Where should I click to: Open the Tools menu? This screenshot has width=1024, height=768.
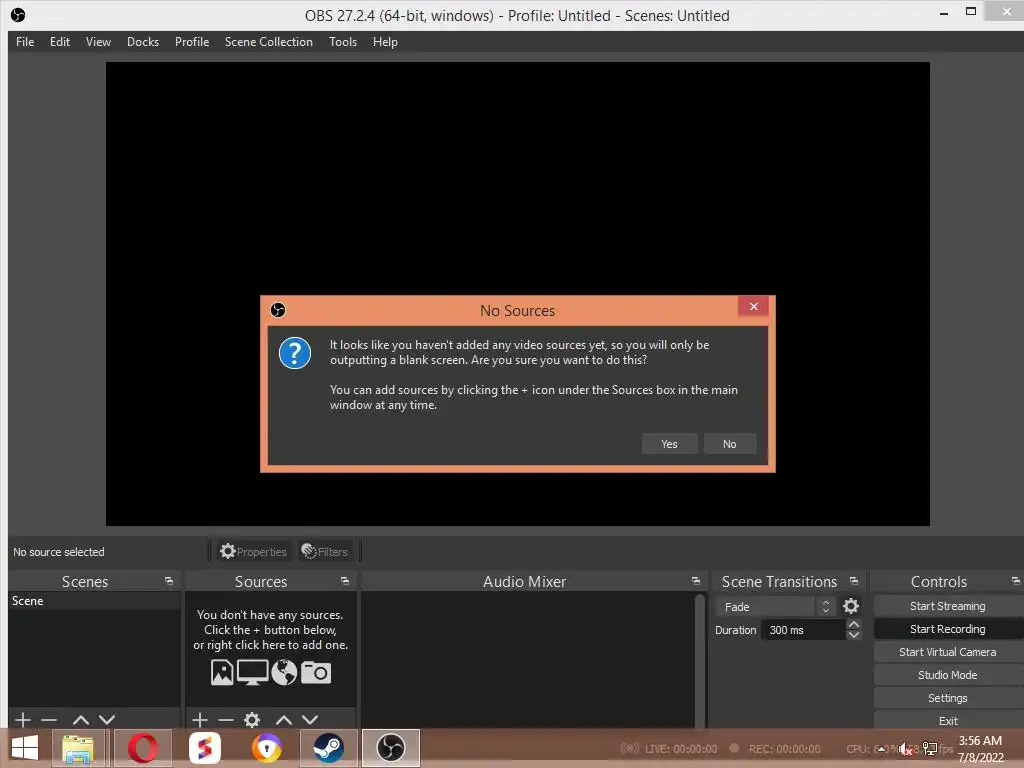point(343,42)
